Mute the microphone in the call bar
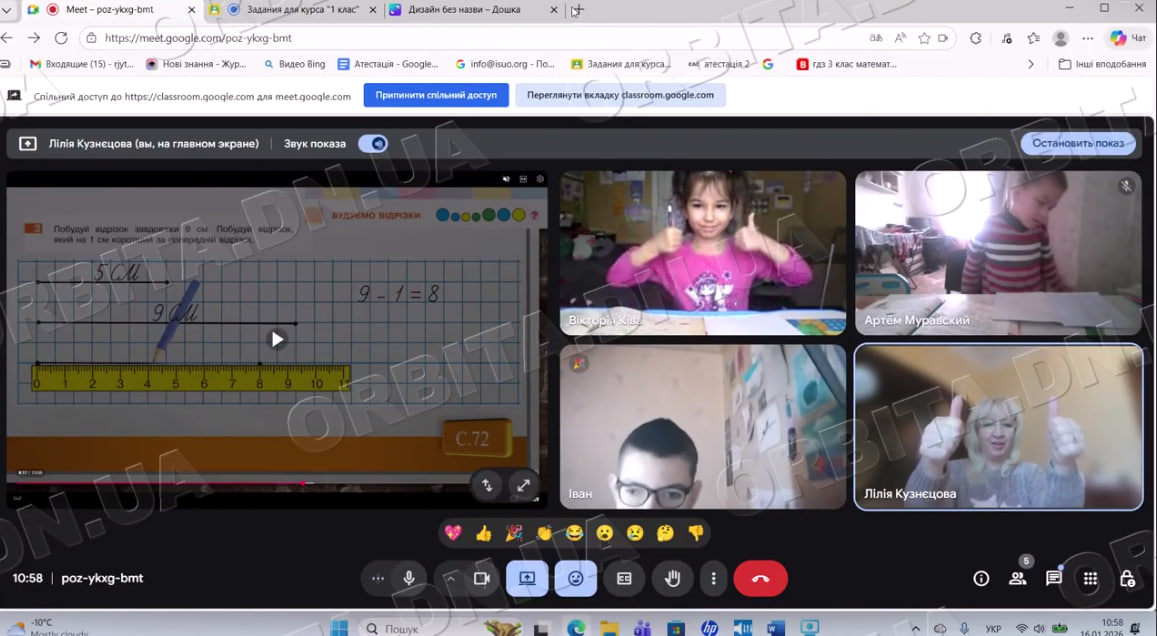Viewport: 1157px width, 636px height. point(409,578)
